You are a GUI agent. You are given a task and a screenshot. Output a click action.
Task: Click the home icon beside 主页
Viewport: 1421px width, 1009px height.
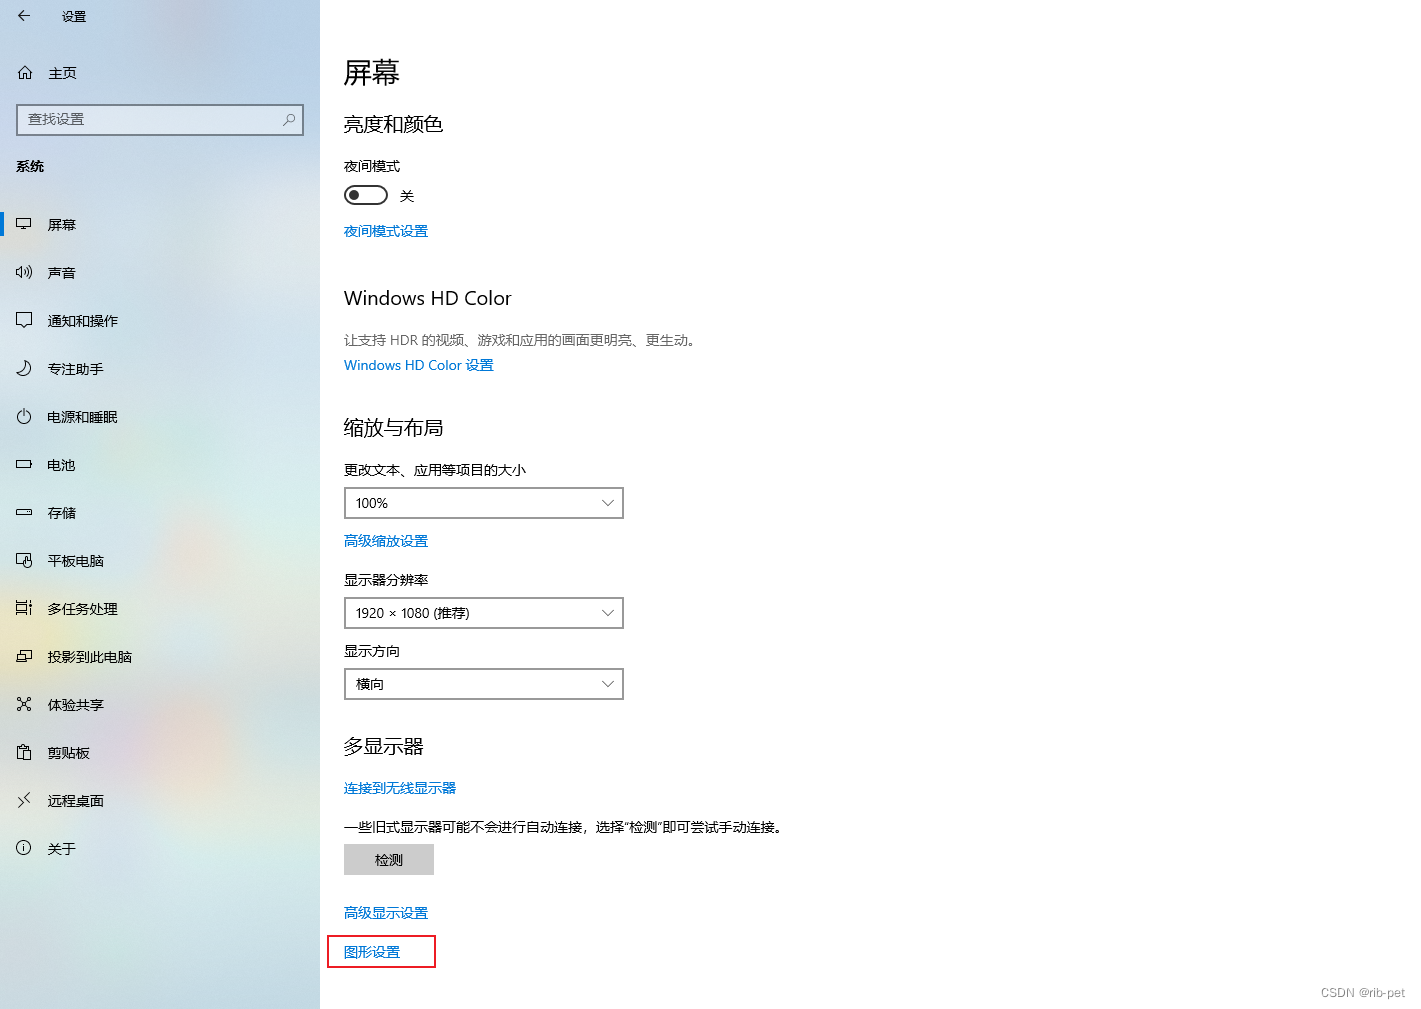(x=25, y=73)
